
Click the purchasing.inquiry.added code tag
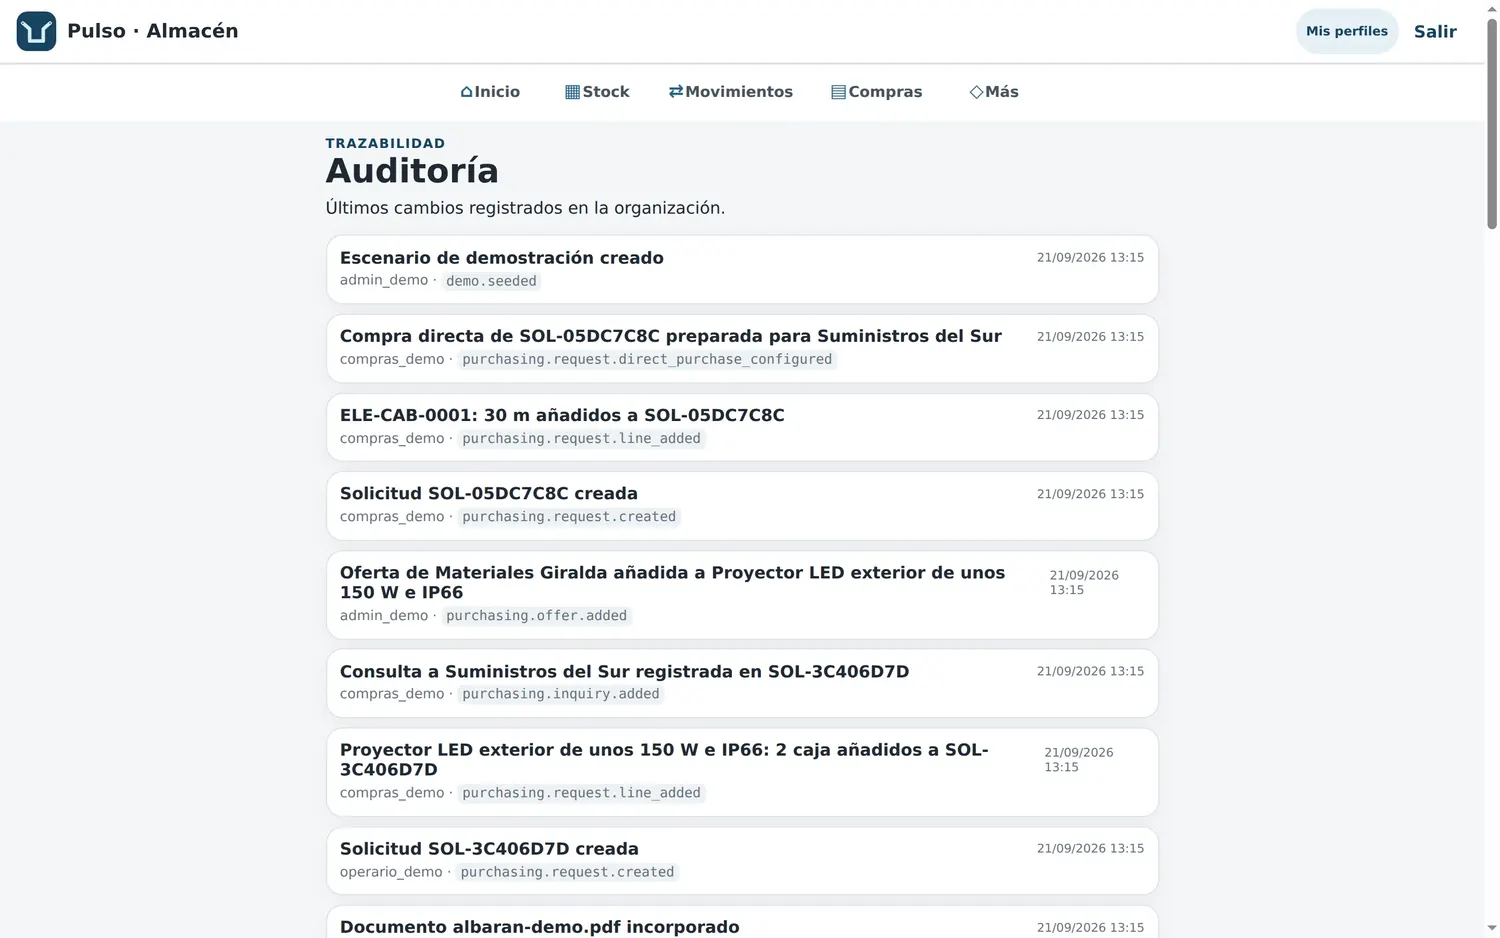tap(561, 694)
